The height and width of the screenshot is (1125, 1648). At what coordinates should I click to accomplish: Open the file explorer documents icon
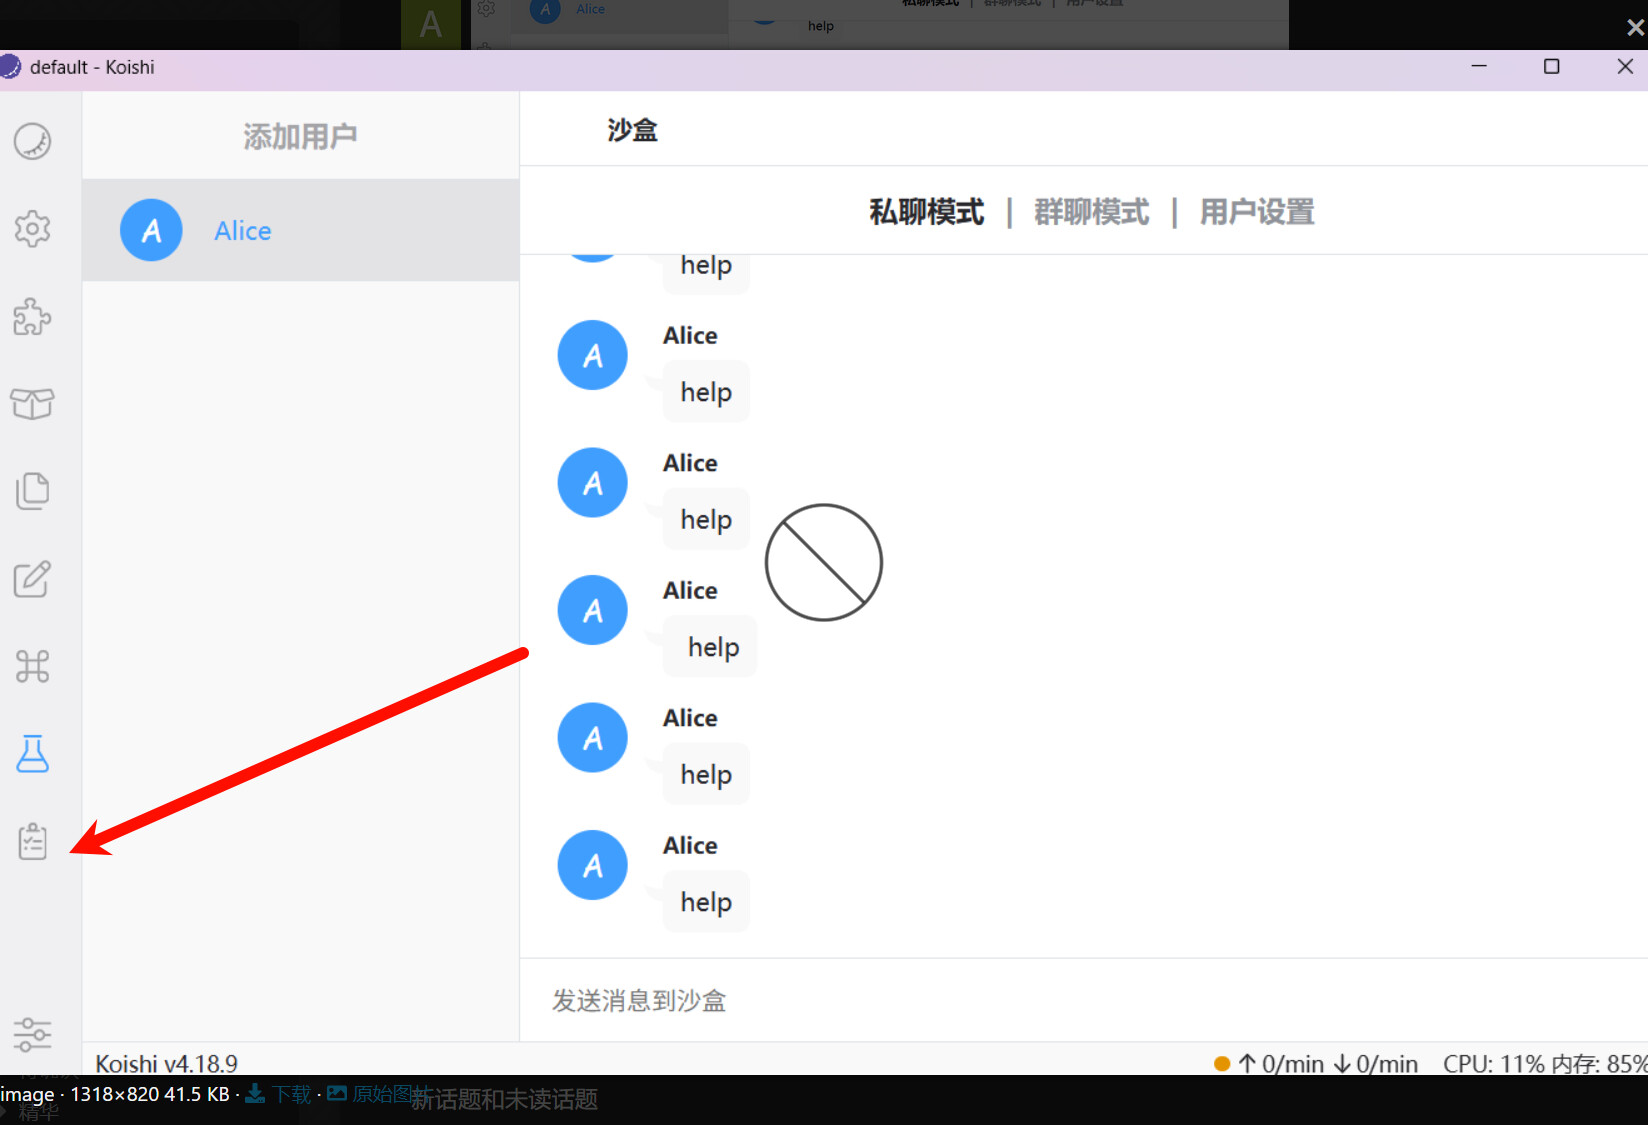(32, 491)
